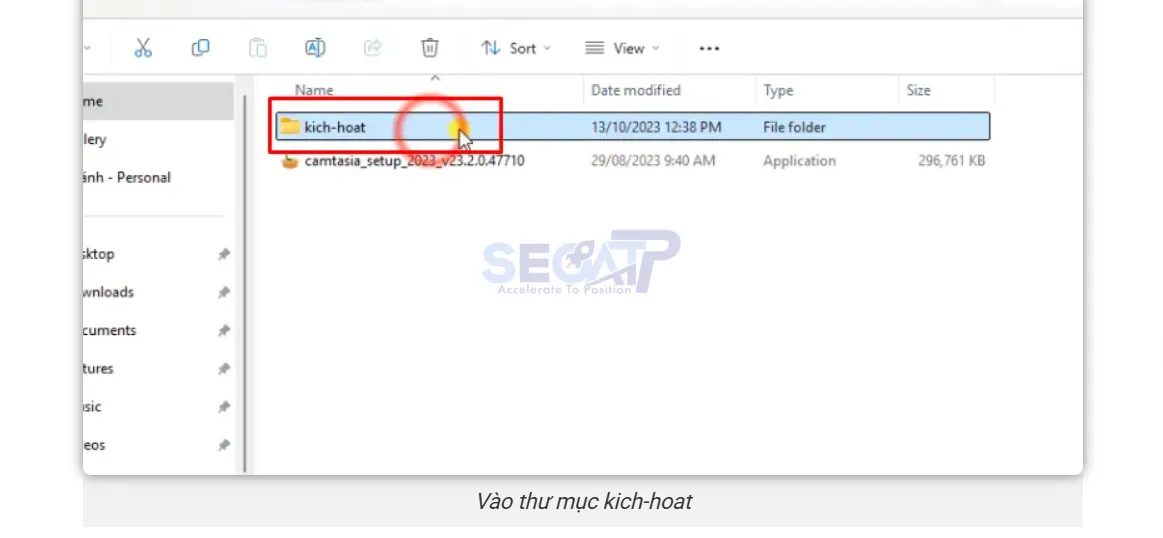
Task: Sort by the Date modified column header
Action: (x=636, y=90)
